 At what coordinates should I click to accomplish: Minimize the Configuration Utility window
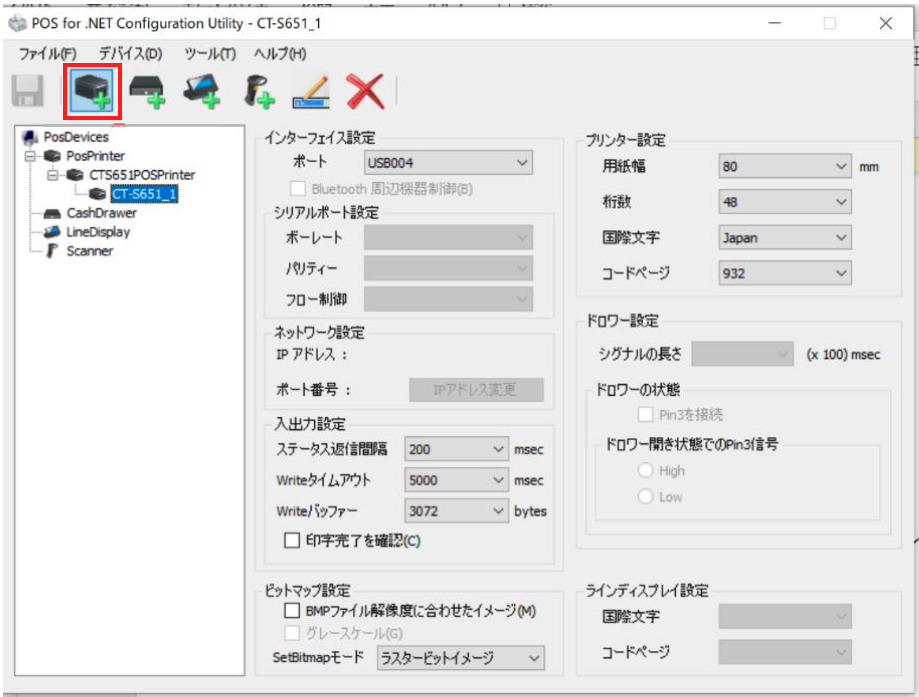[775, 23]
